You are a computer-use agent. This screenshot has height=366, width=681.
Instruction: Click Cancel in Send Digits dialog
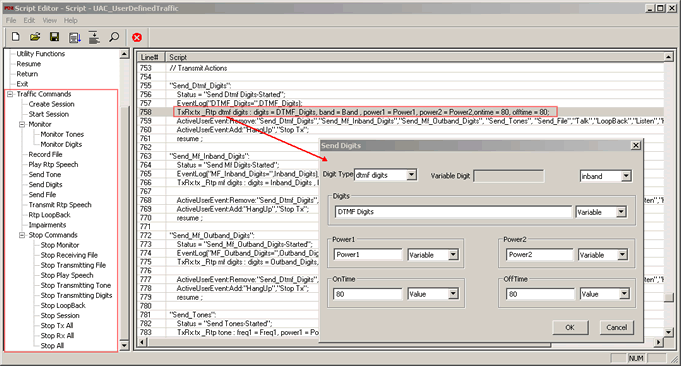click(616, 327)
